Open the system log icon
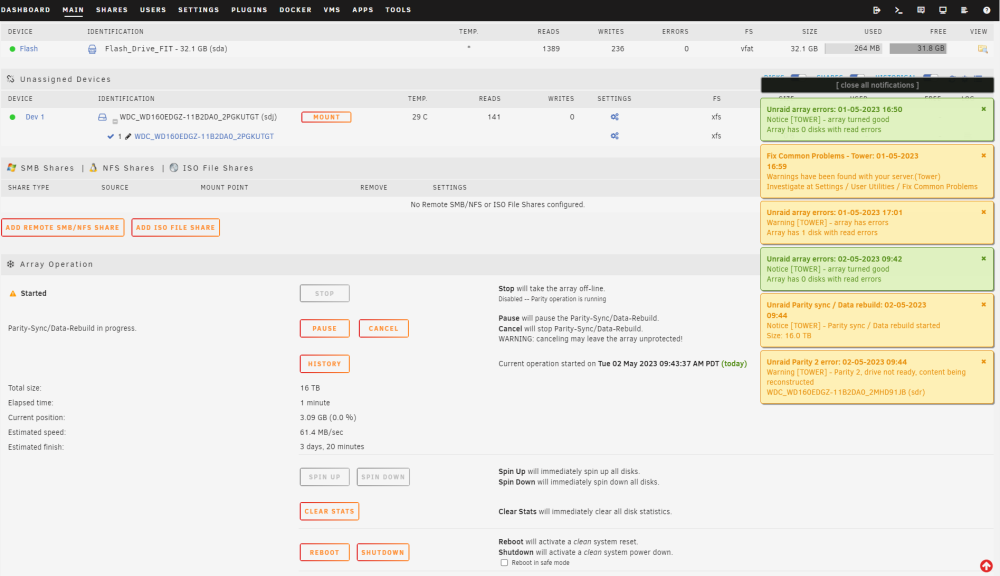Viewport: 1000px width, 576px height. (964, 10)
